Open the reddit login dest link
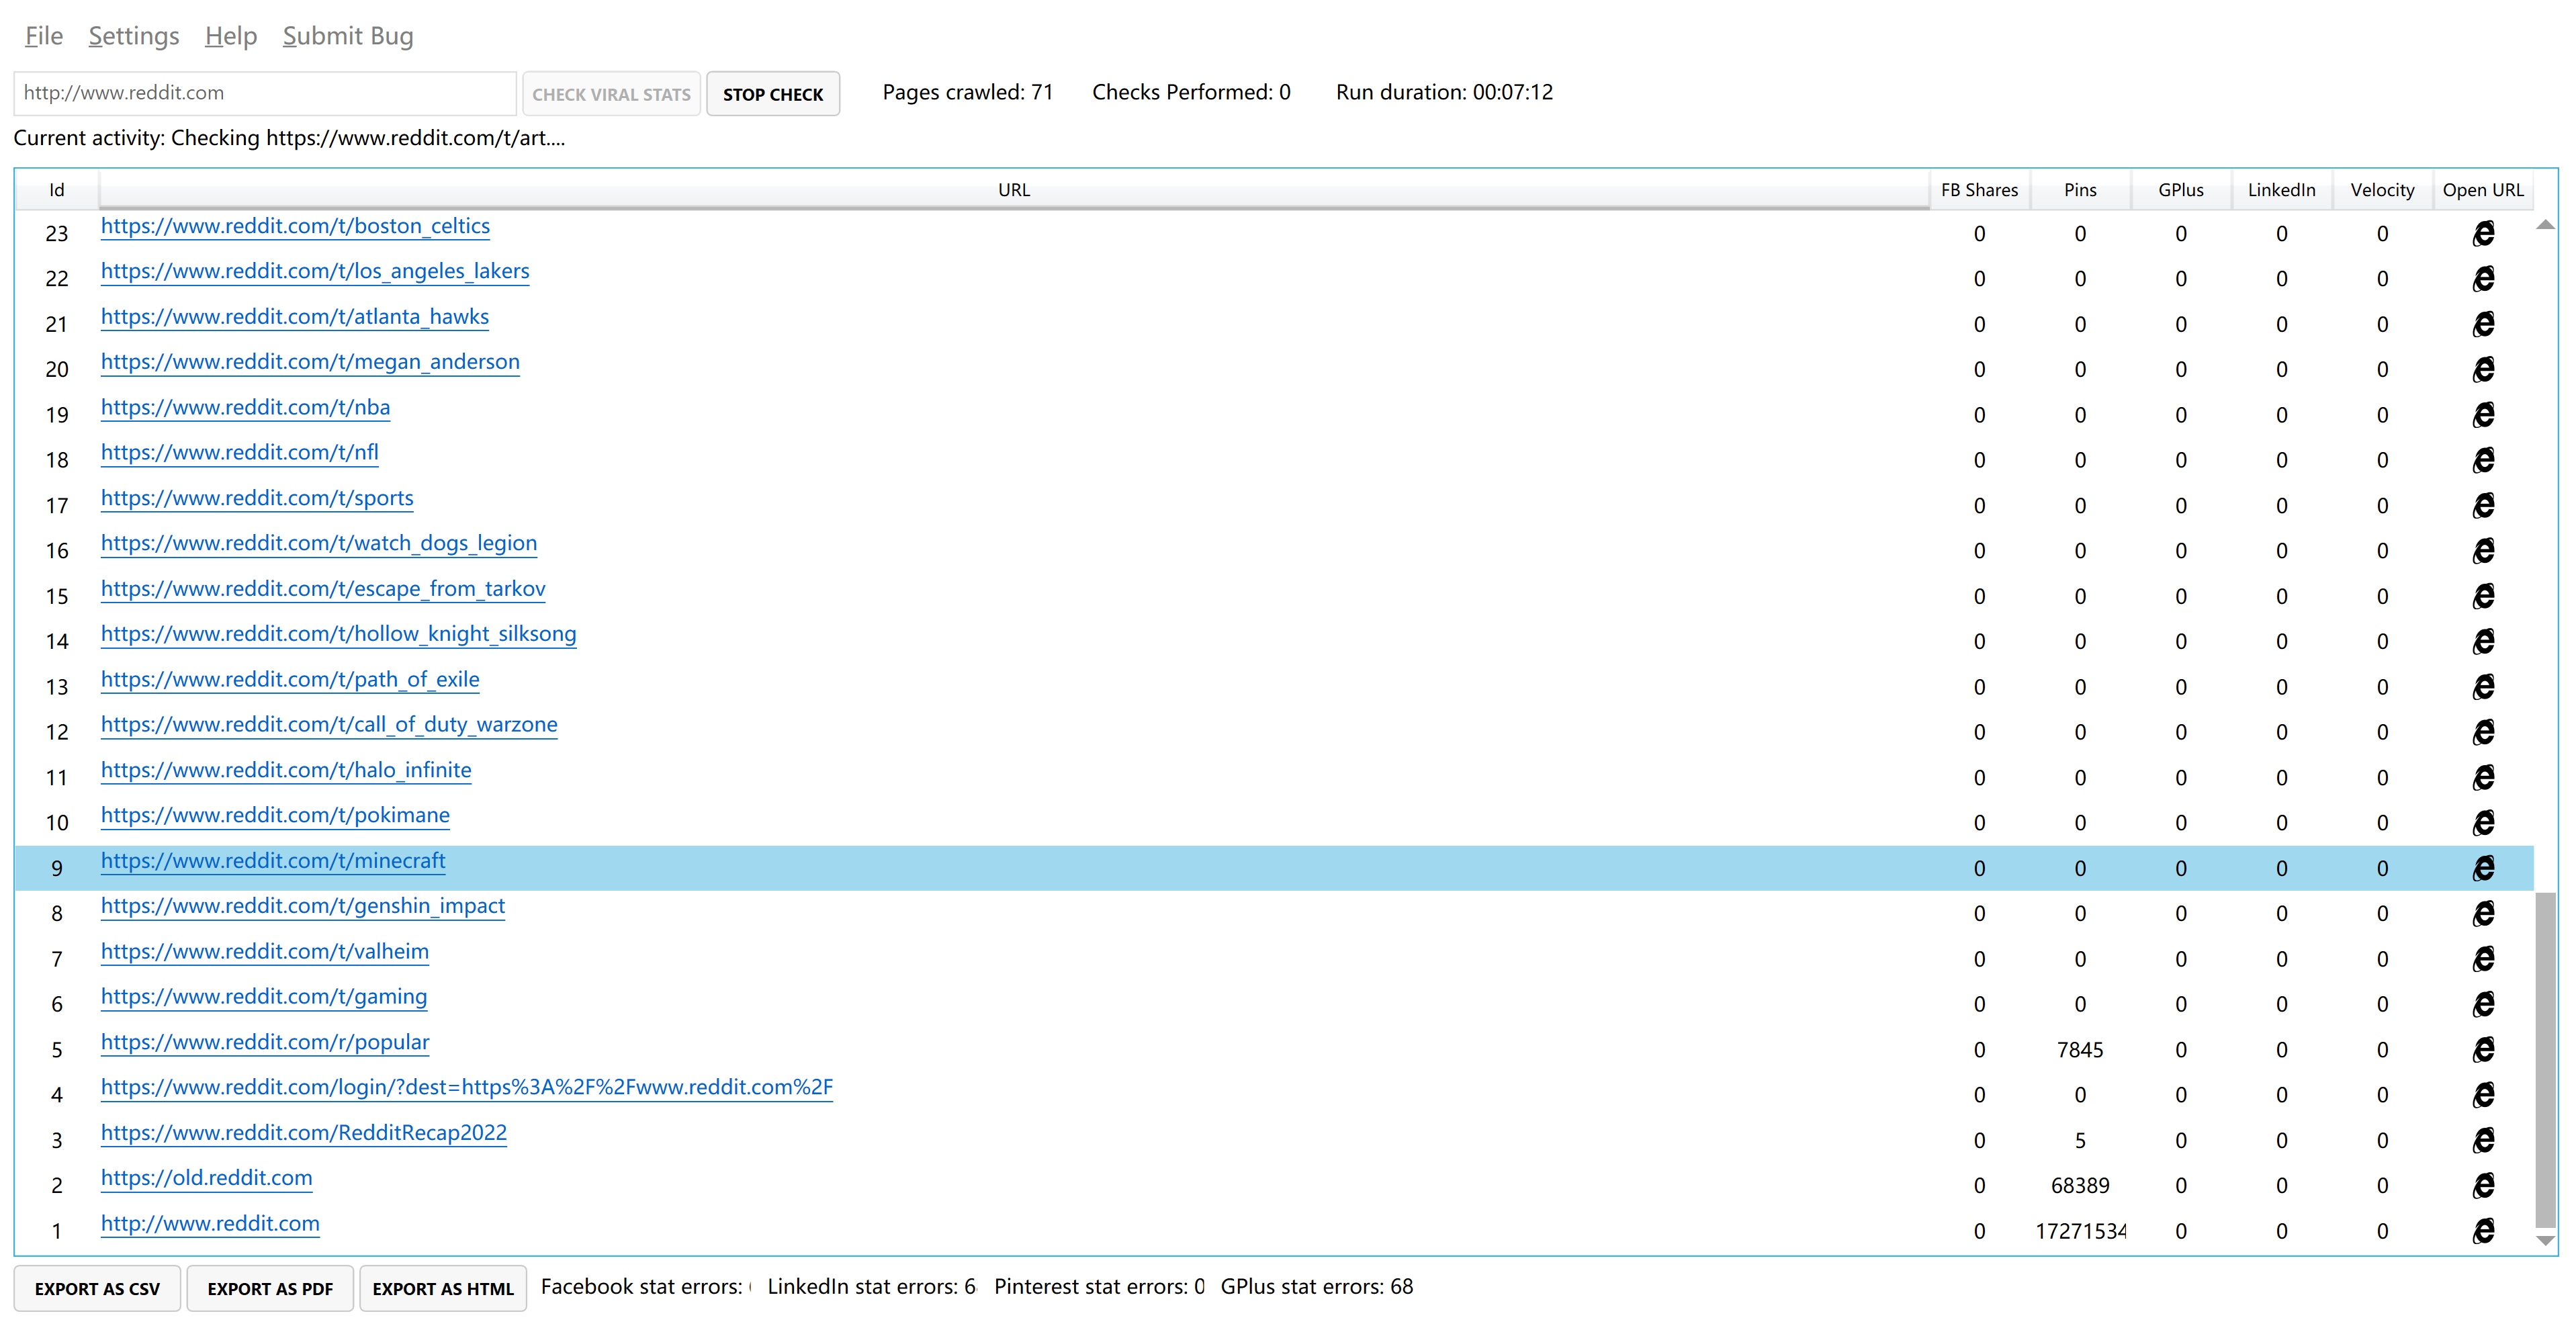The height and width of the screenshot is (1326, 2576). (x=467, y=1087)
